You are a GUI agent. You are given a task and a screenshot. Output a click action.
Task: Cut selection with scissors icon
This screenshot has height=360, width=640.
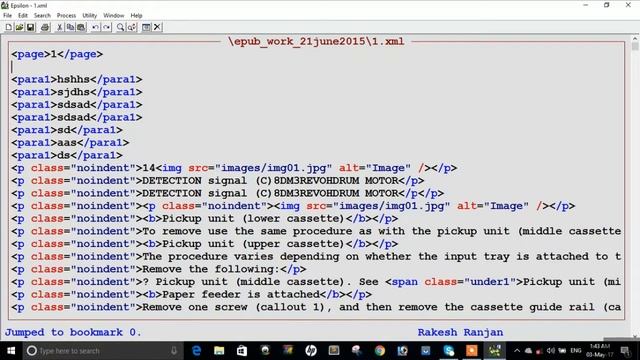[60, 27]
